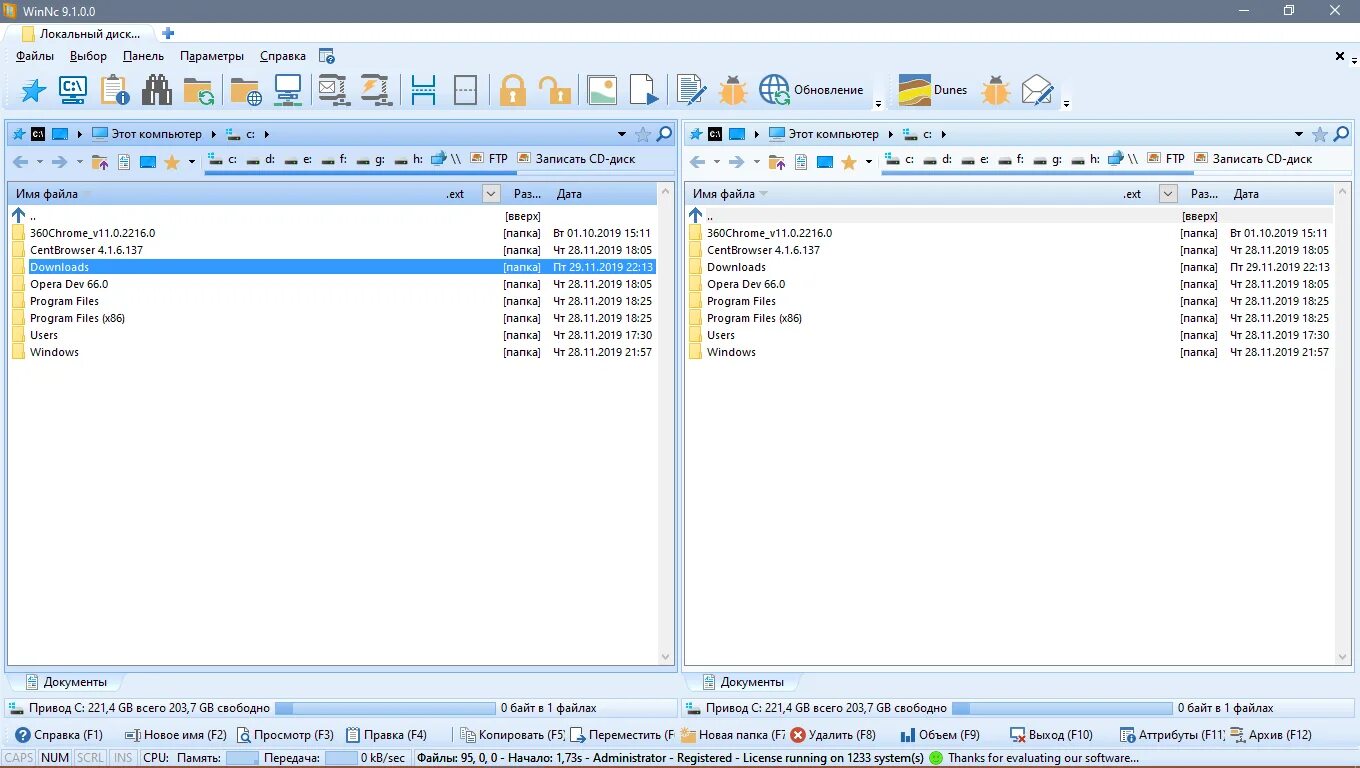Open the .ext column dropdown in left panel
The height and width of the screenshot is (768, 1360).
491,194
